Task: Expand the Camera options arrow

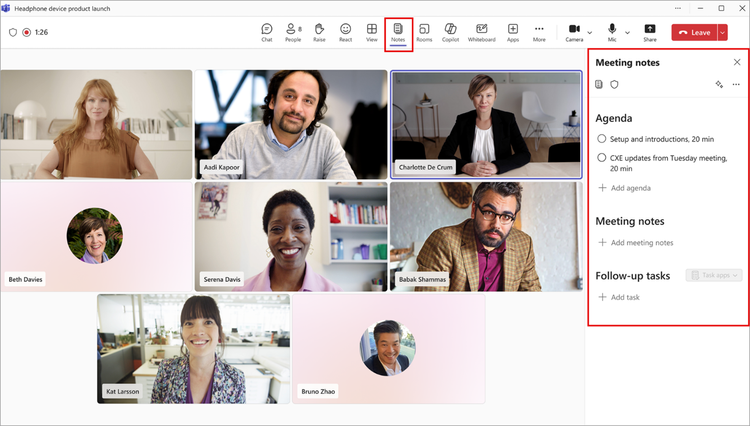Action: [x=590, y=33]
